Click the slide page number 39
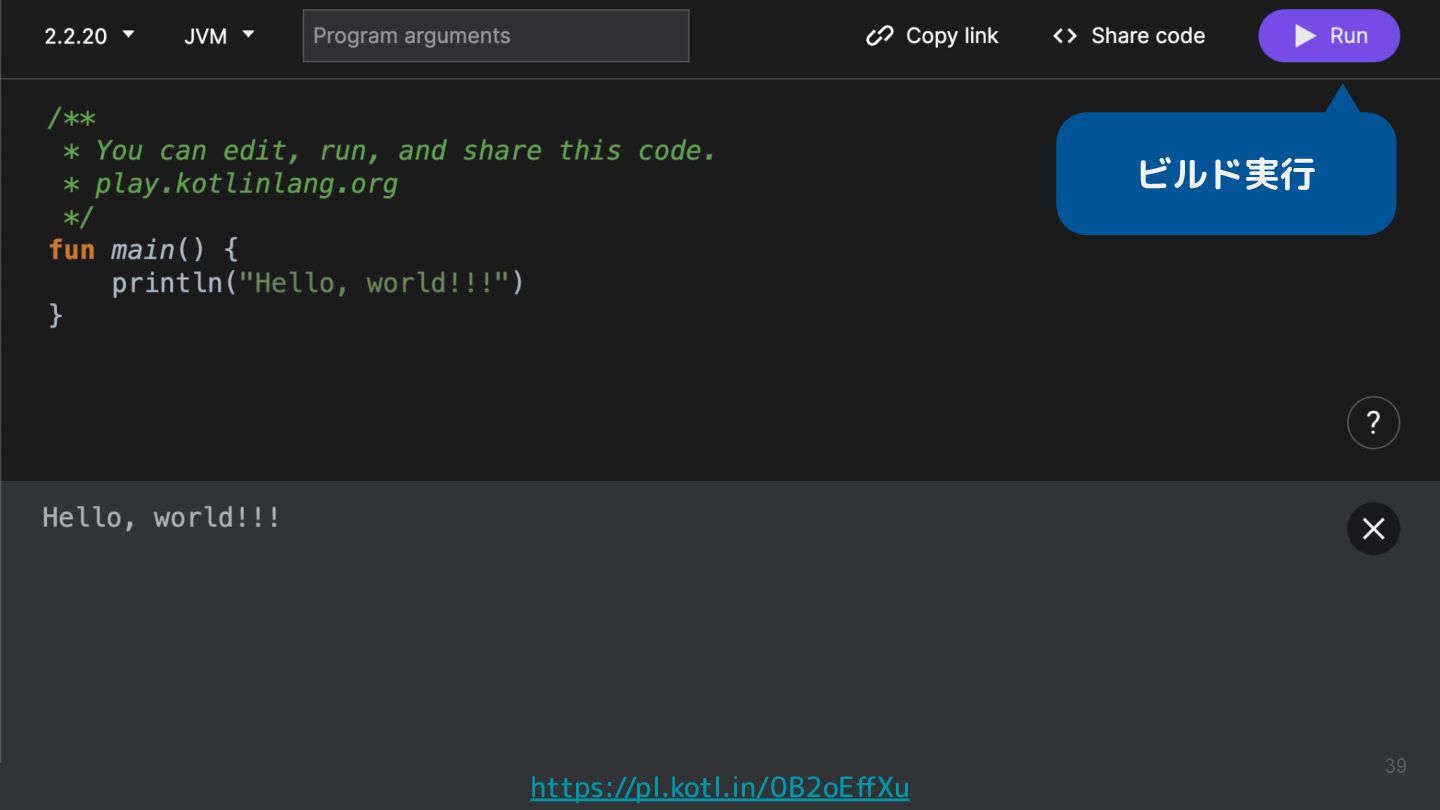Screen dimensions: 1440x810 pyautogui.click(x=1395, y=766)
